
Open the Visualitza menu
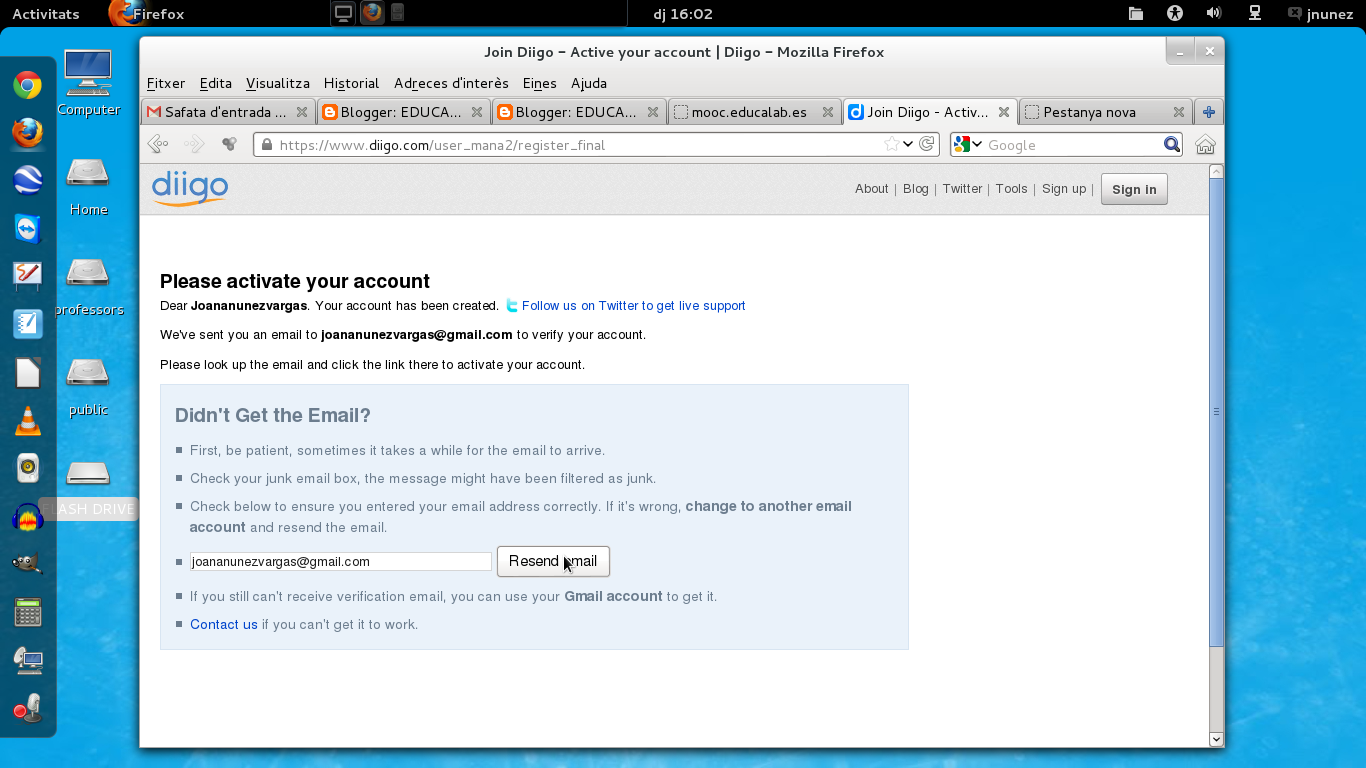point(278,83)
